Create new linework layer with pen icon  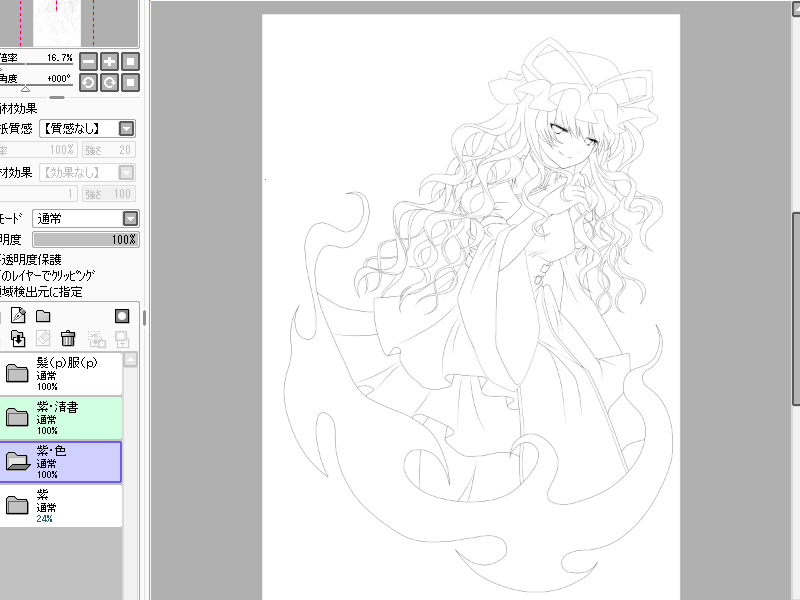click(18, 316)
